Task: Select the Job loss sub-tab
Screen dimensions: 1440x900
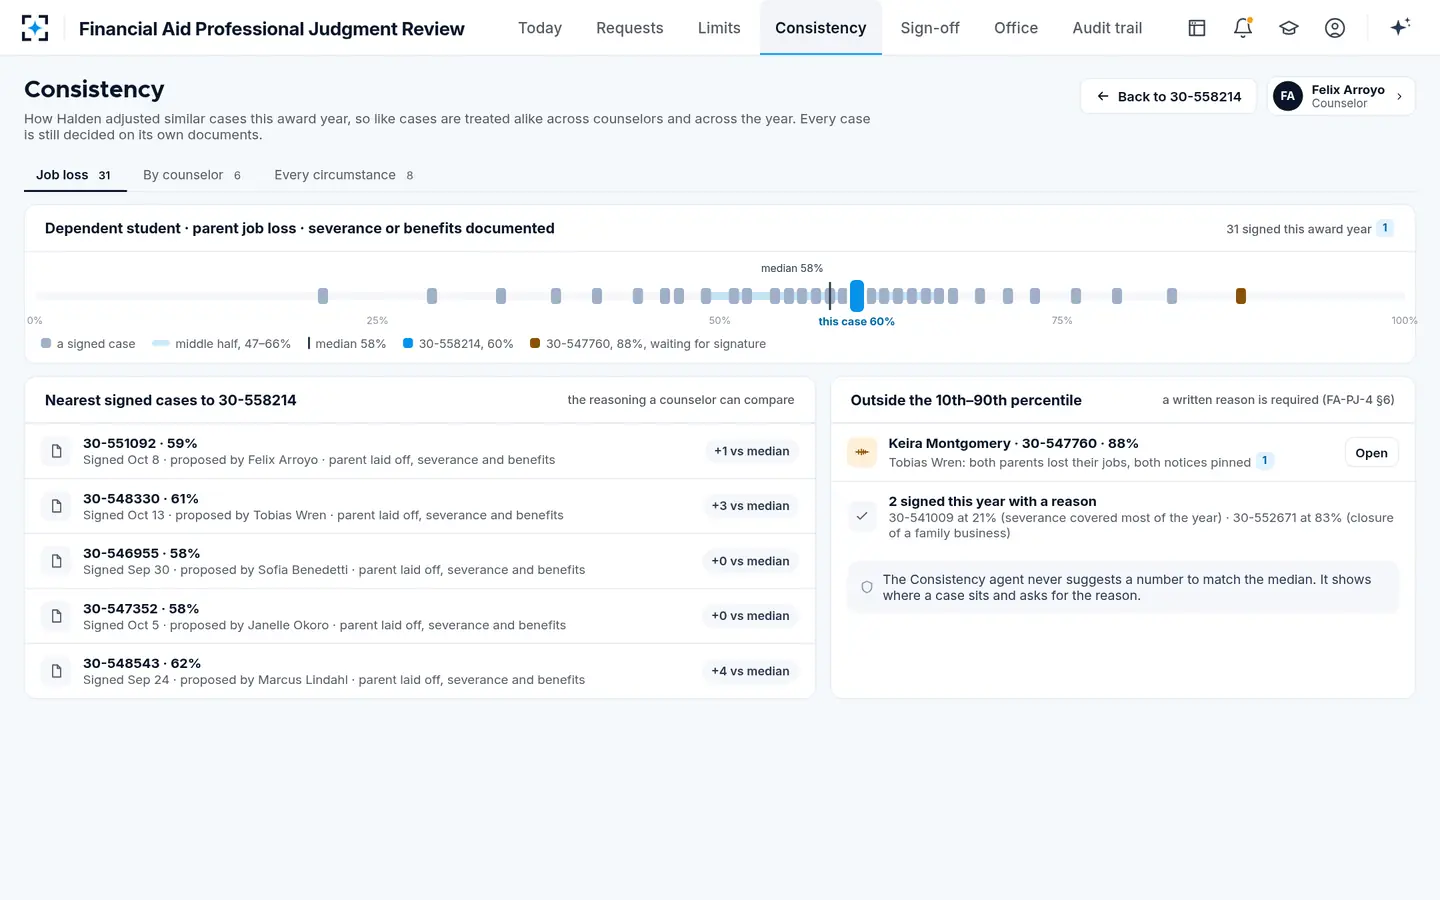Action: (74, 175)
